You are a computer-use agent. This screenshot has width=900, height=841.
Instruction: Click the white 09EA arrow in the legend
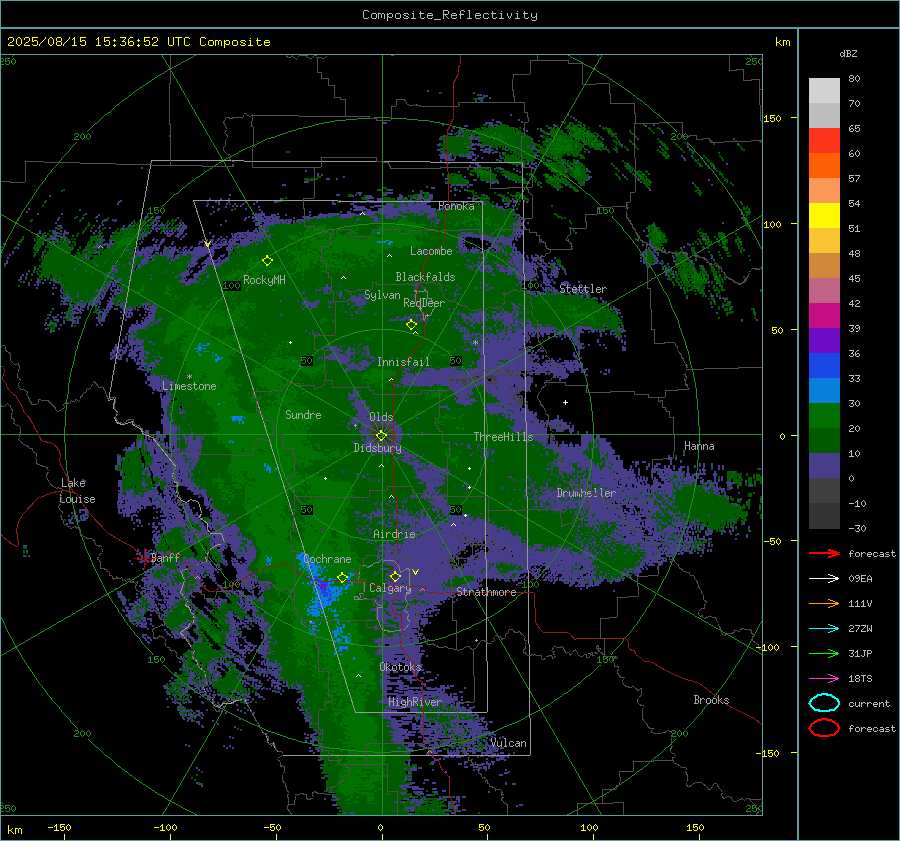coord(824,579)
